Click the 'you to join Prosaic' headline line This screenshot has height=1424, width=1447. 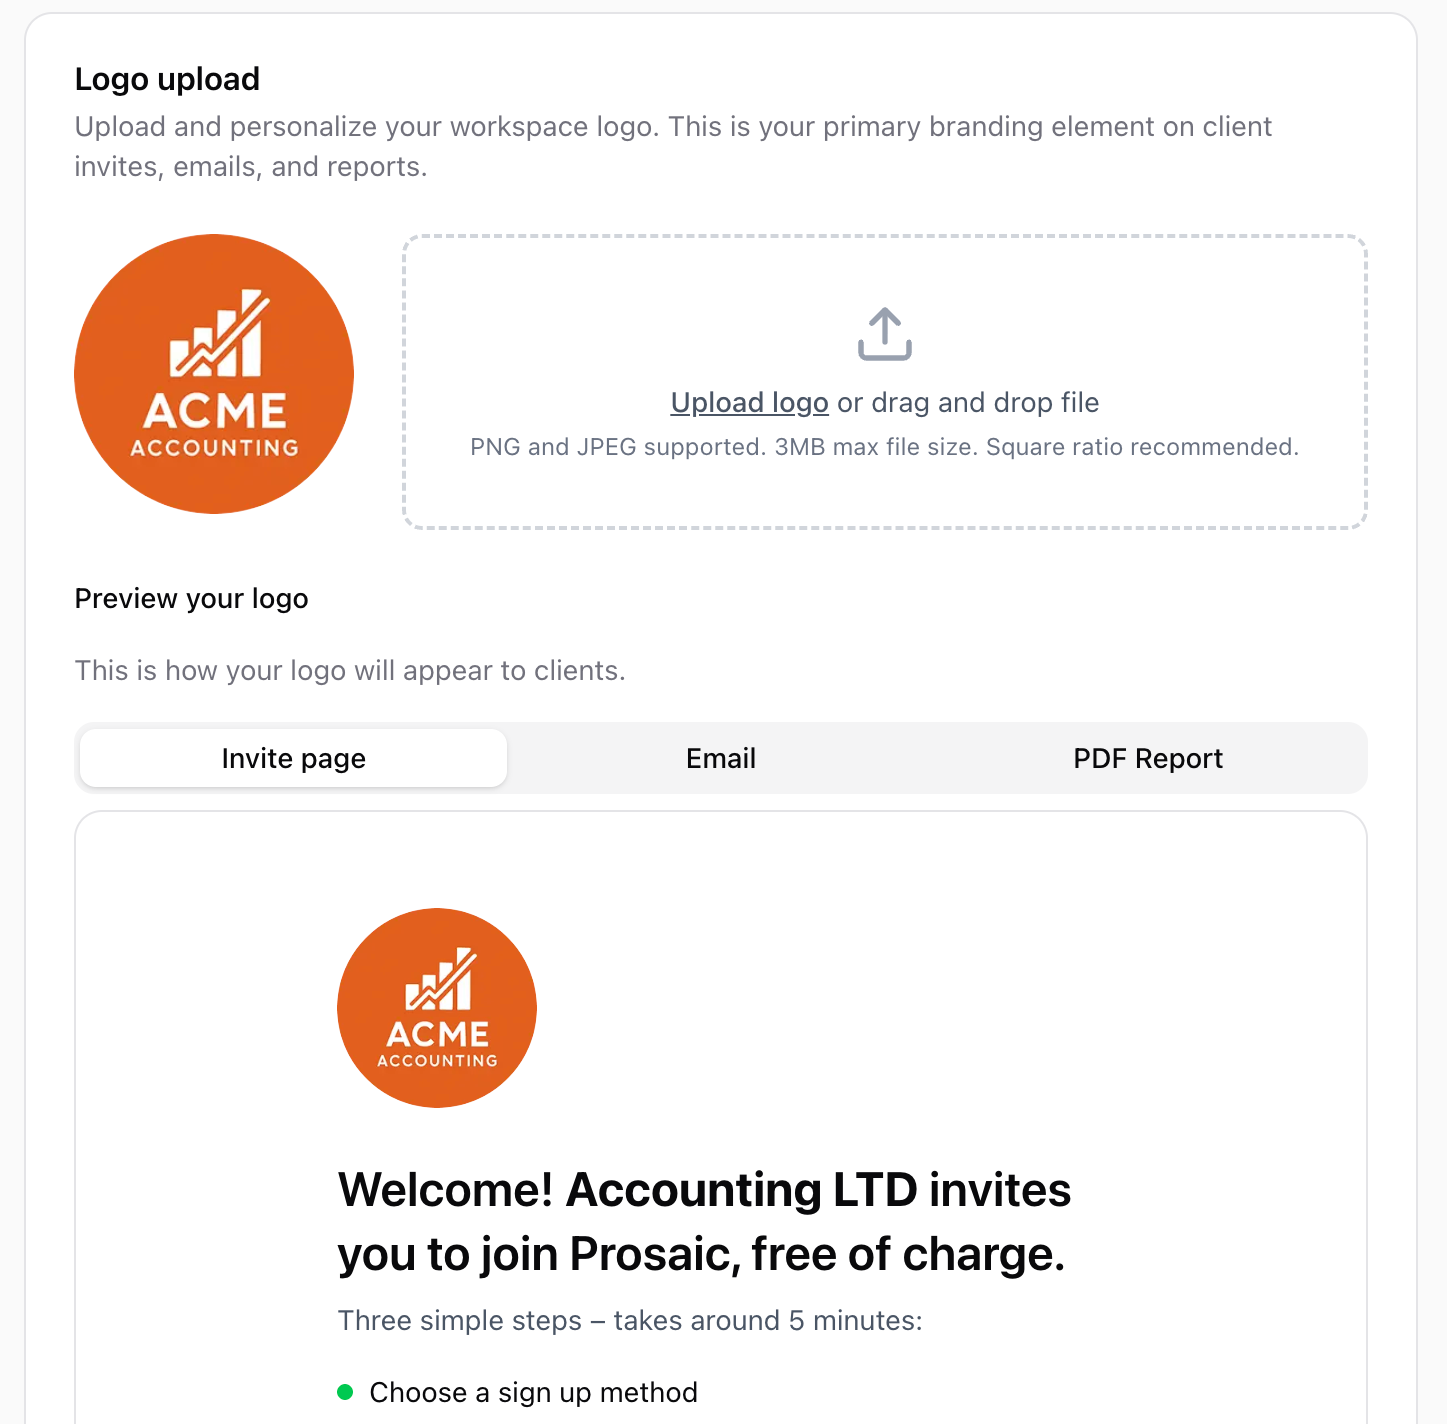coord(701,1254)
